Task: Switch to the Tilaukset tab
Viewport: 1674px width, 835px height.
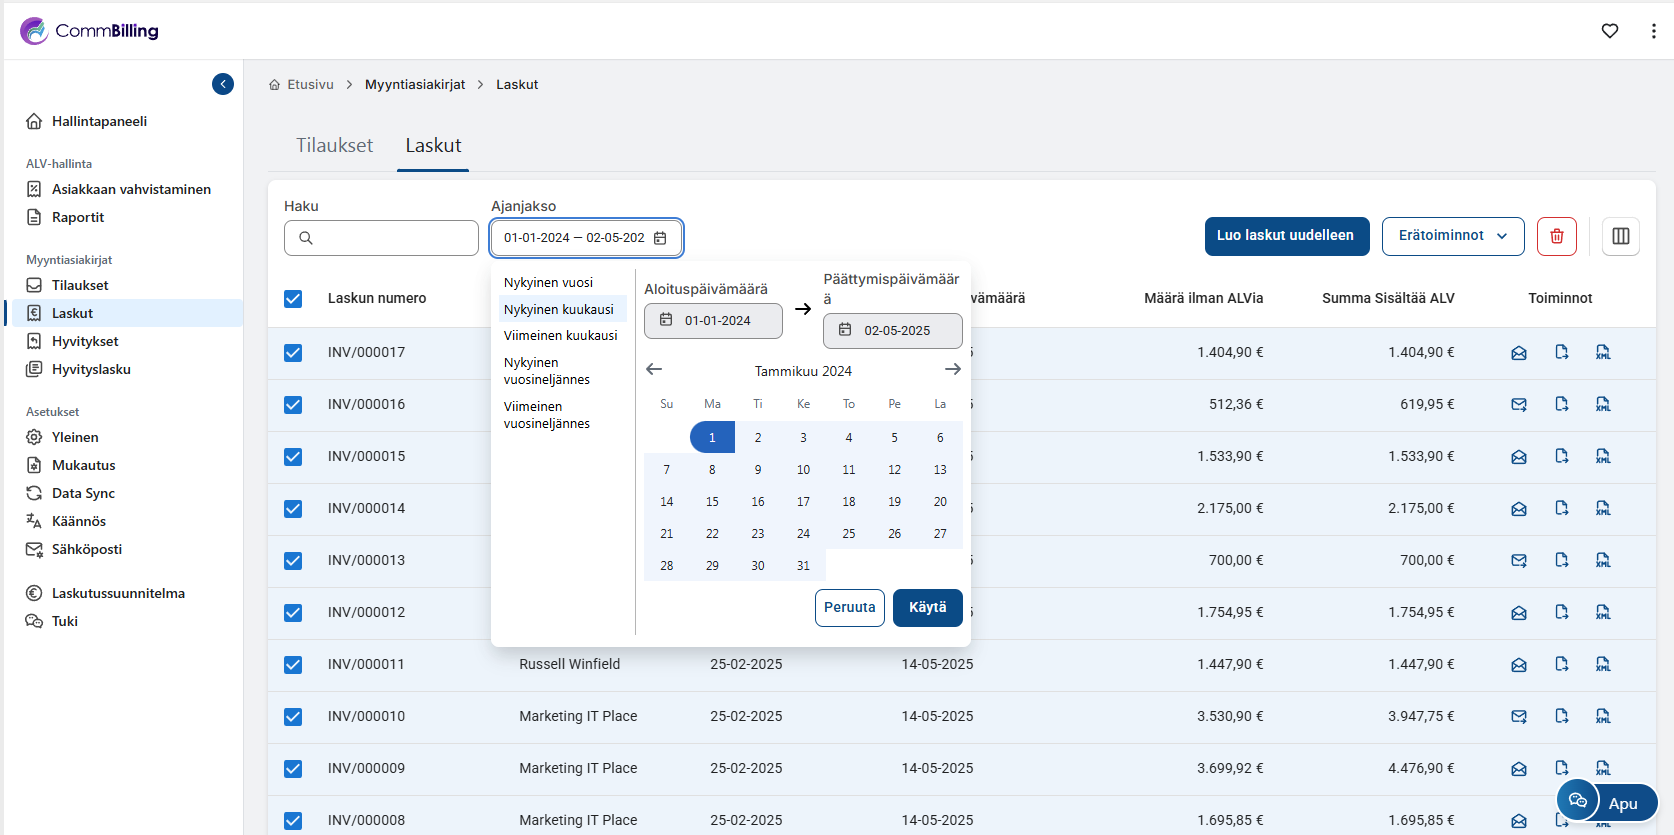Action: pos(334,145)
